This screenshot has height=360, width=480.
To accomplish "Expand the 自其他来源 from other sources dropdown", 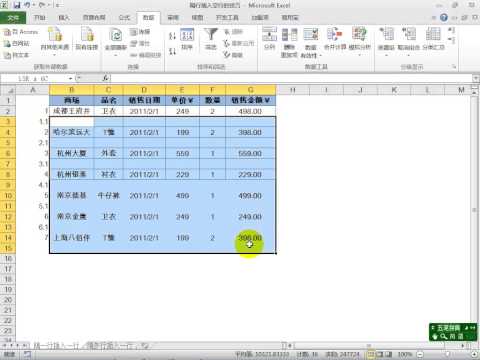I will [54, 54].
